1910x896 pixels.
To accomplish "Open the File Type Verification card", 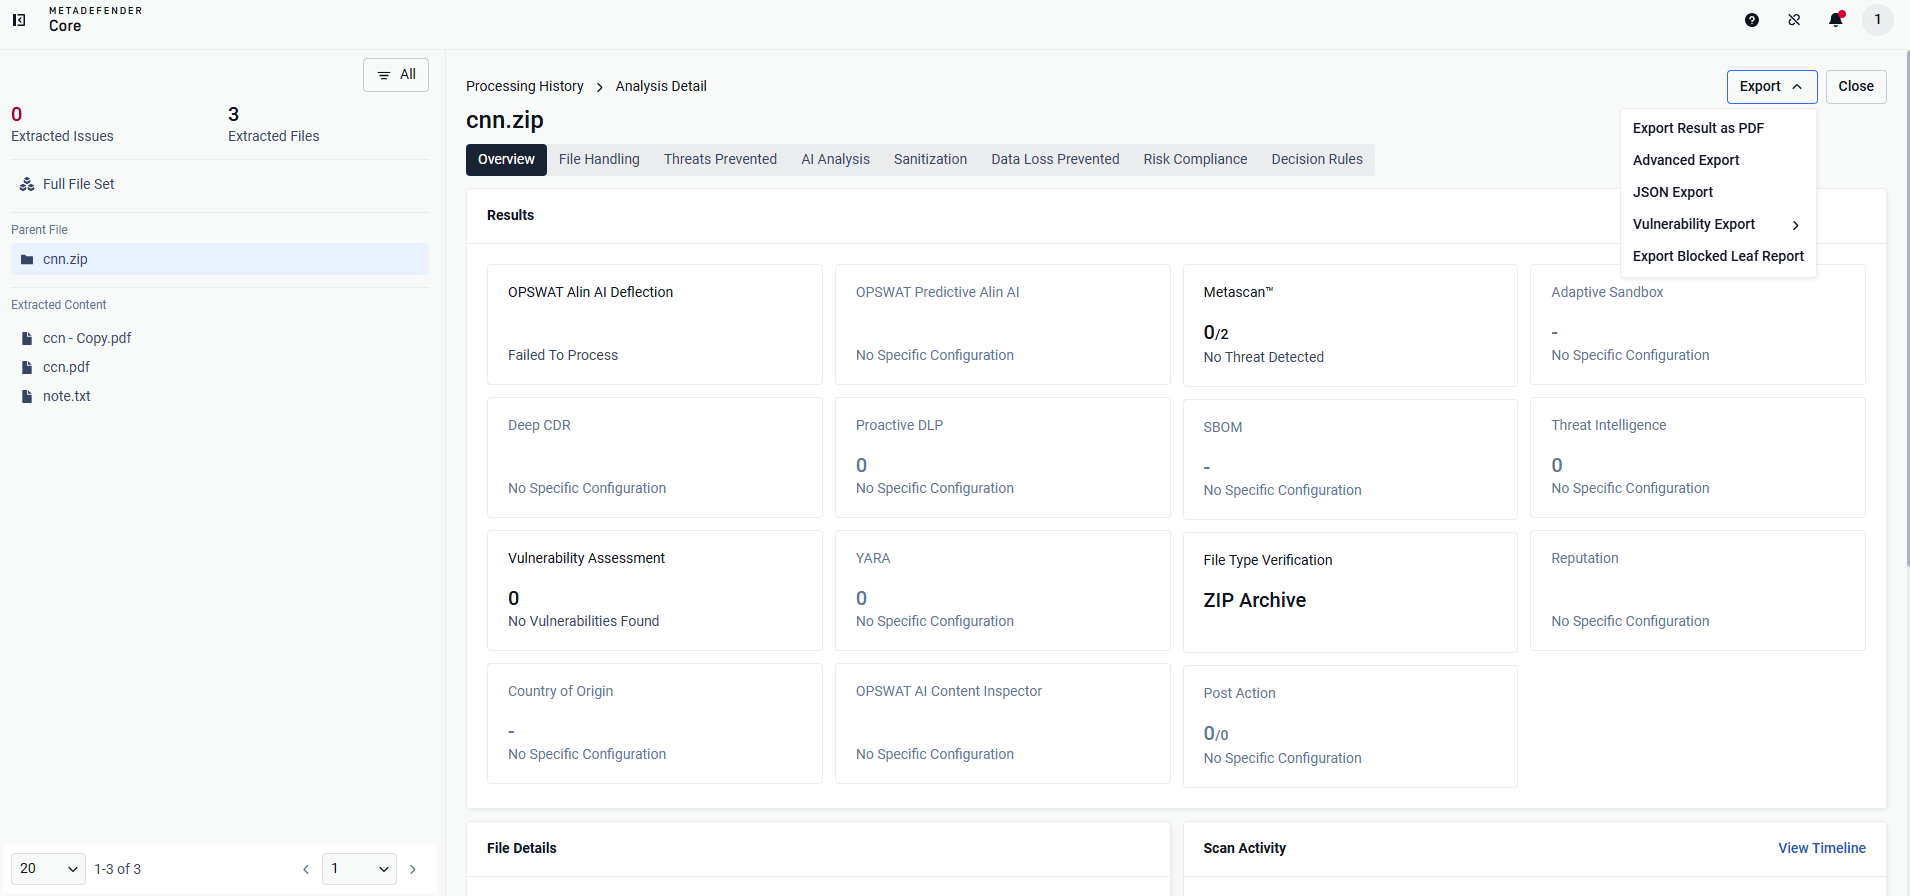I will [1350, 592].
